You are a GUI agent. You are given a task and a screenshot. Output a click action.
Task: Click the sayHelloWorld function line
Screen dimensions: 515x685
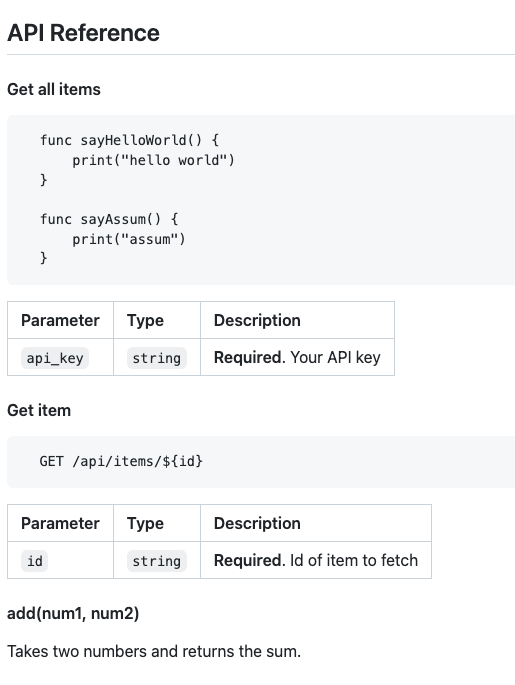(129, 140)
